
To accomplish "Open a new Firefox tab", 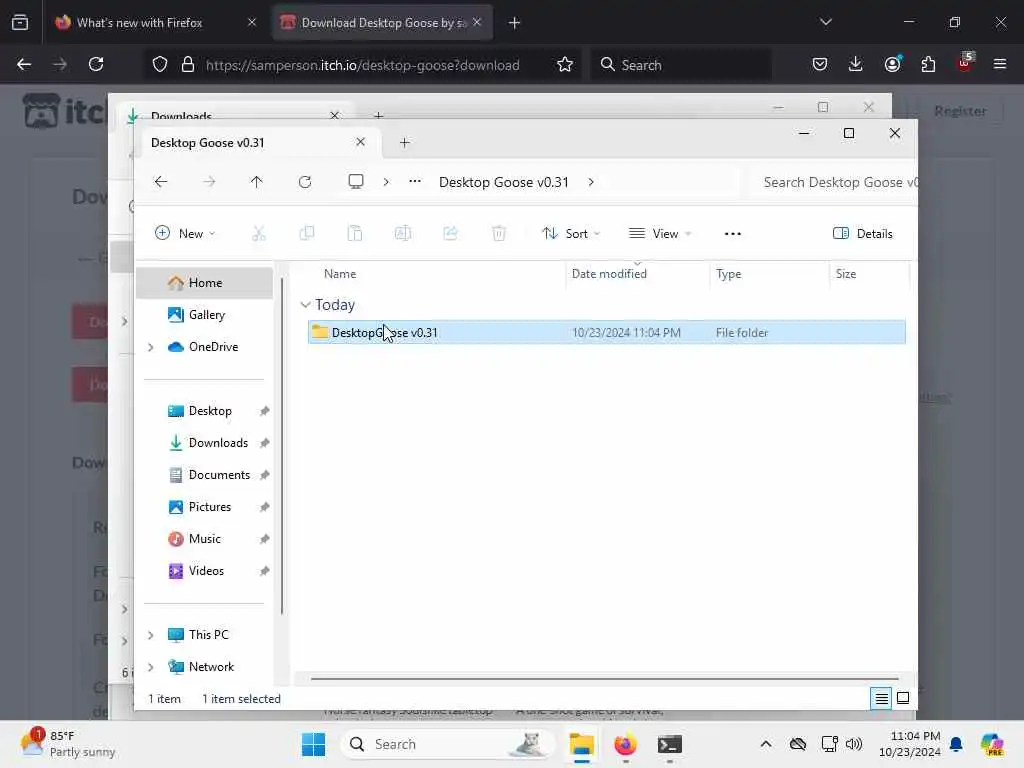I will tap(515, 23).
